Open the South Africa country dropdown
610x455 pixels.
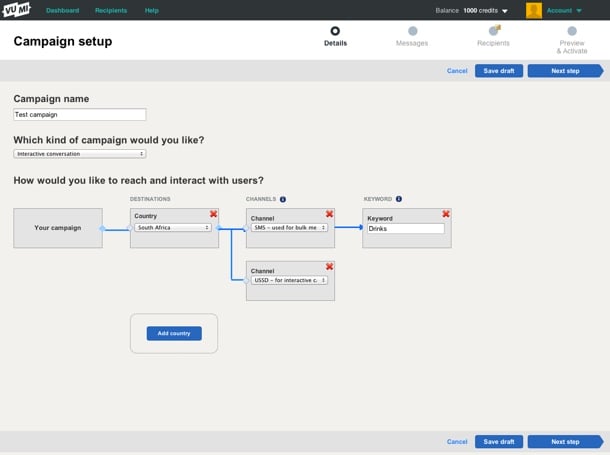coord(174,228)
